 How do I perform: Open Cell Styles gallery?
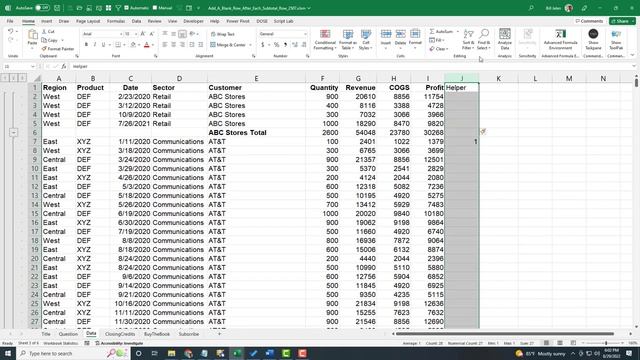366,40
